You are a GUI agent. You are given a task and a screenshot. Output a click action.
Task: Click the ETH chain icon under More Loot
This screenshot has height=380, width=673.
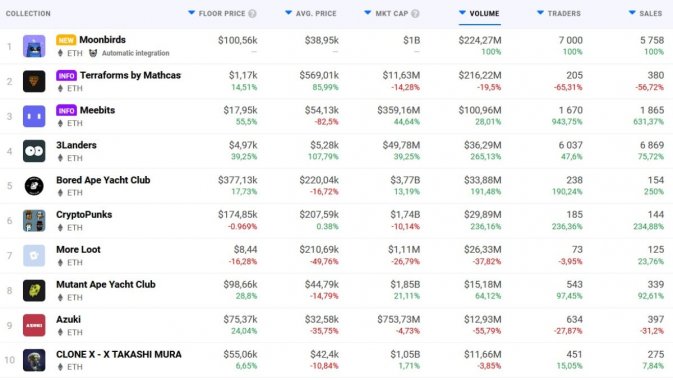pyautogui.click(x=60, y=262)
